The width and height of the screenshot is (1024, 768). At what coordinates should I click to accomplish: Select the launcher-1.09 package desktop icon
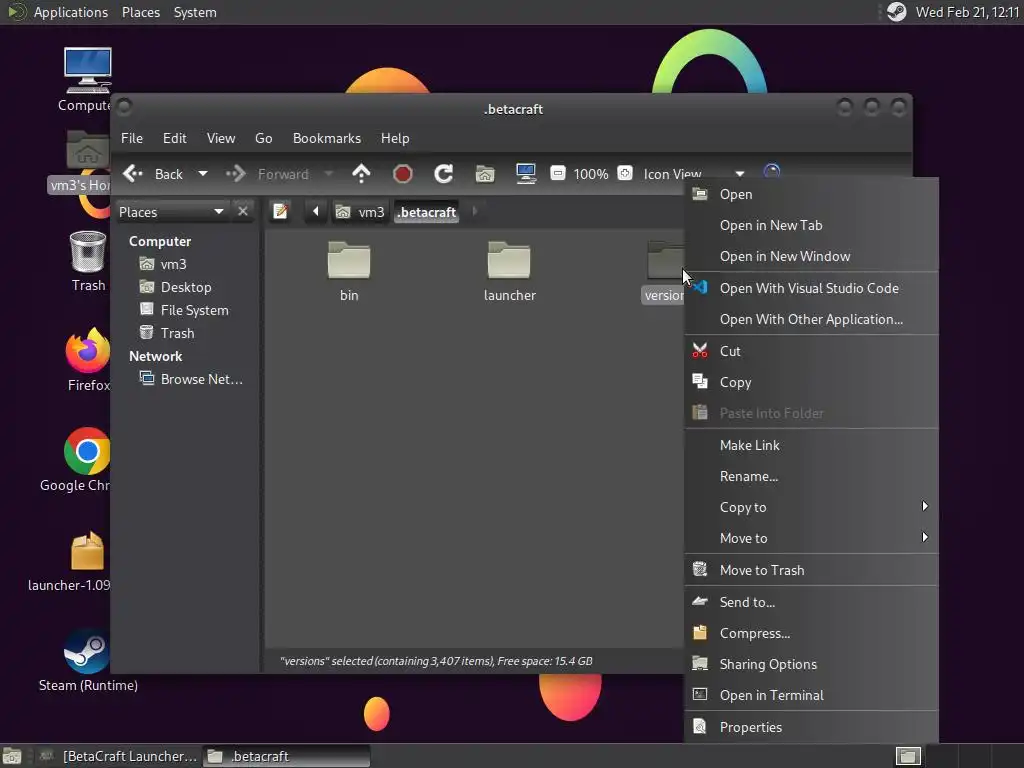pos(71,561)
